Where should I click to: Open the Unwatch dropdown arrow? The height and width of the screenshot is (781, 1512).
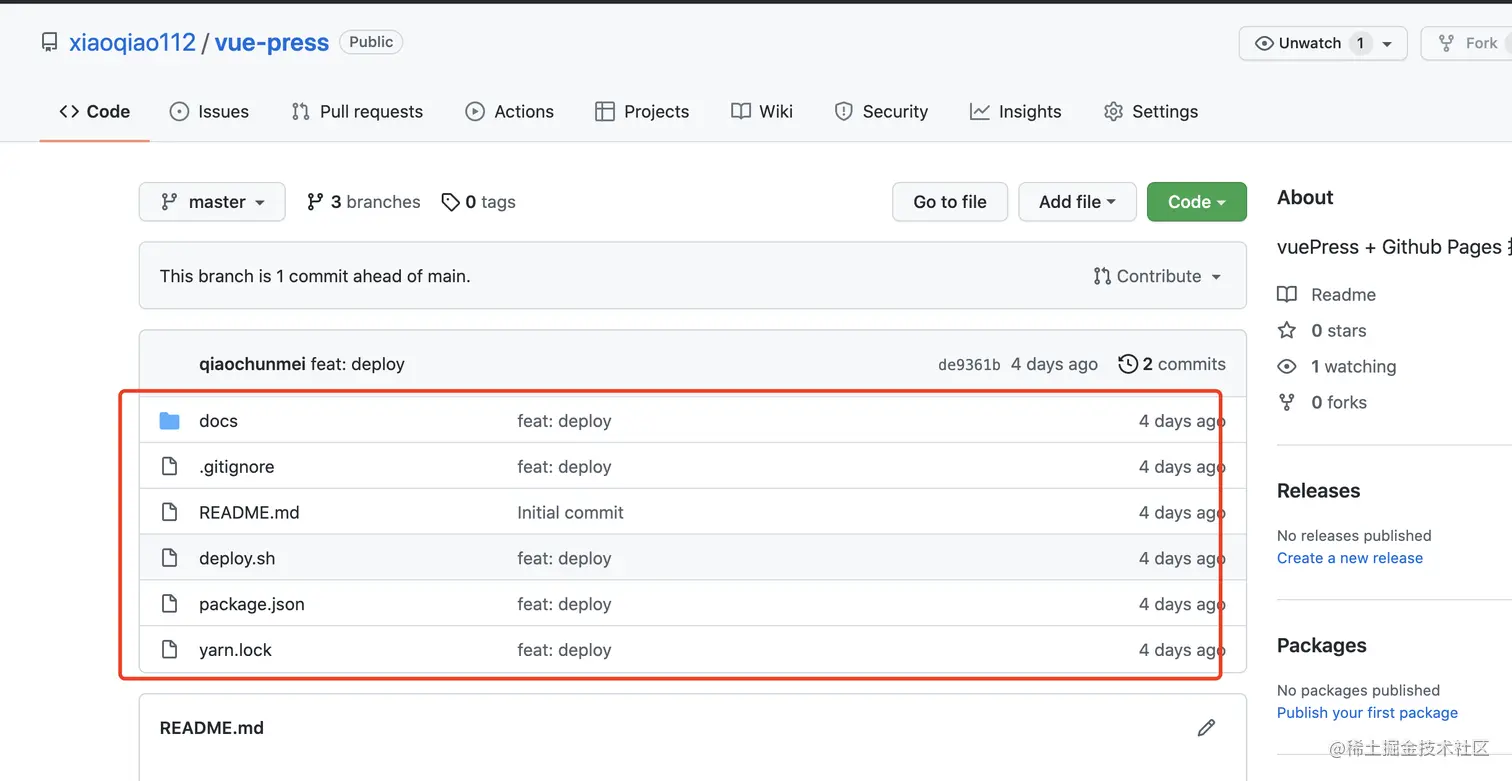(1387, 44)
